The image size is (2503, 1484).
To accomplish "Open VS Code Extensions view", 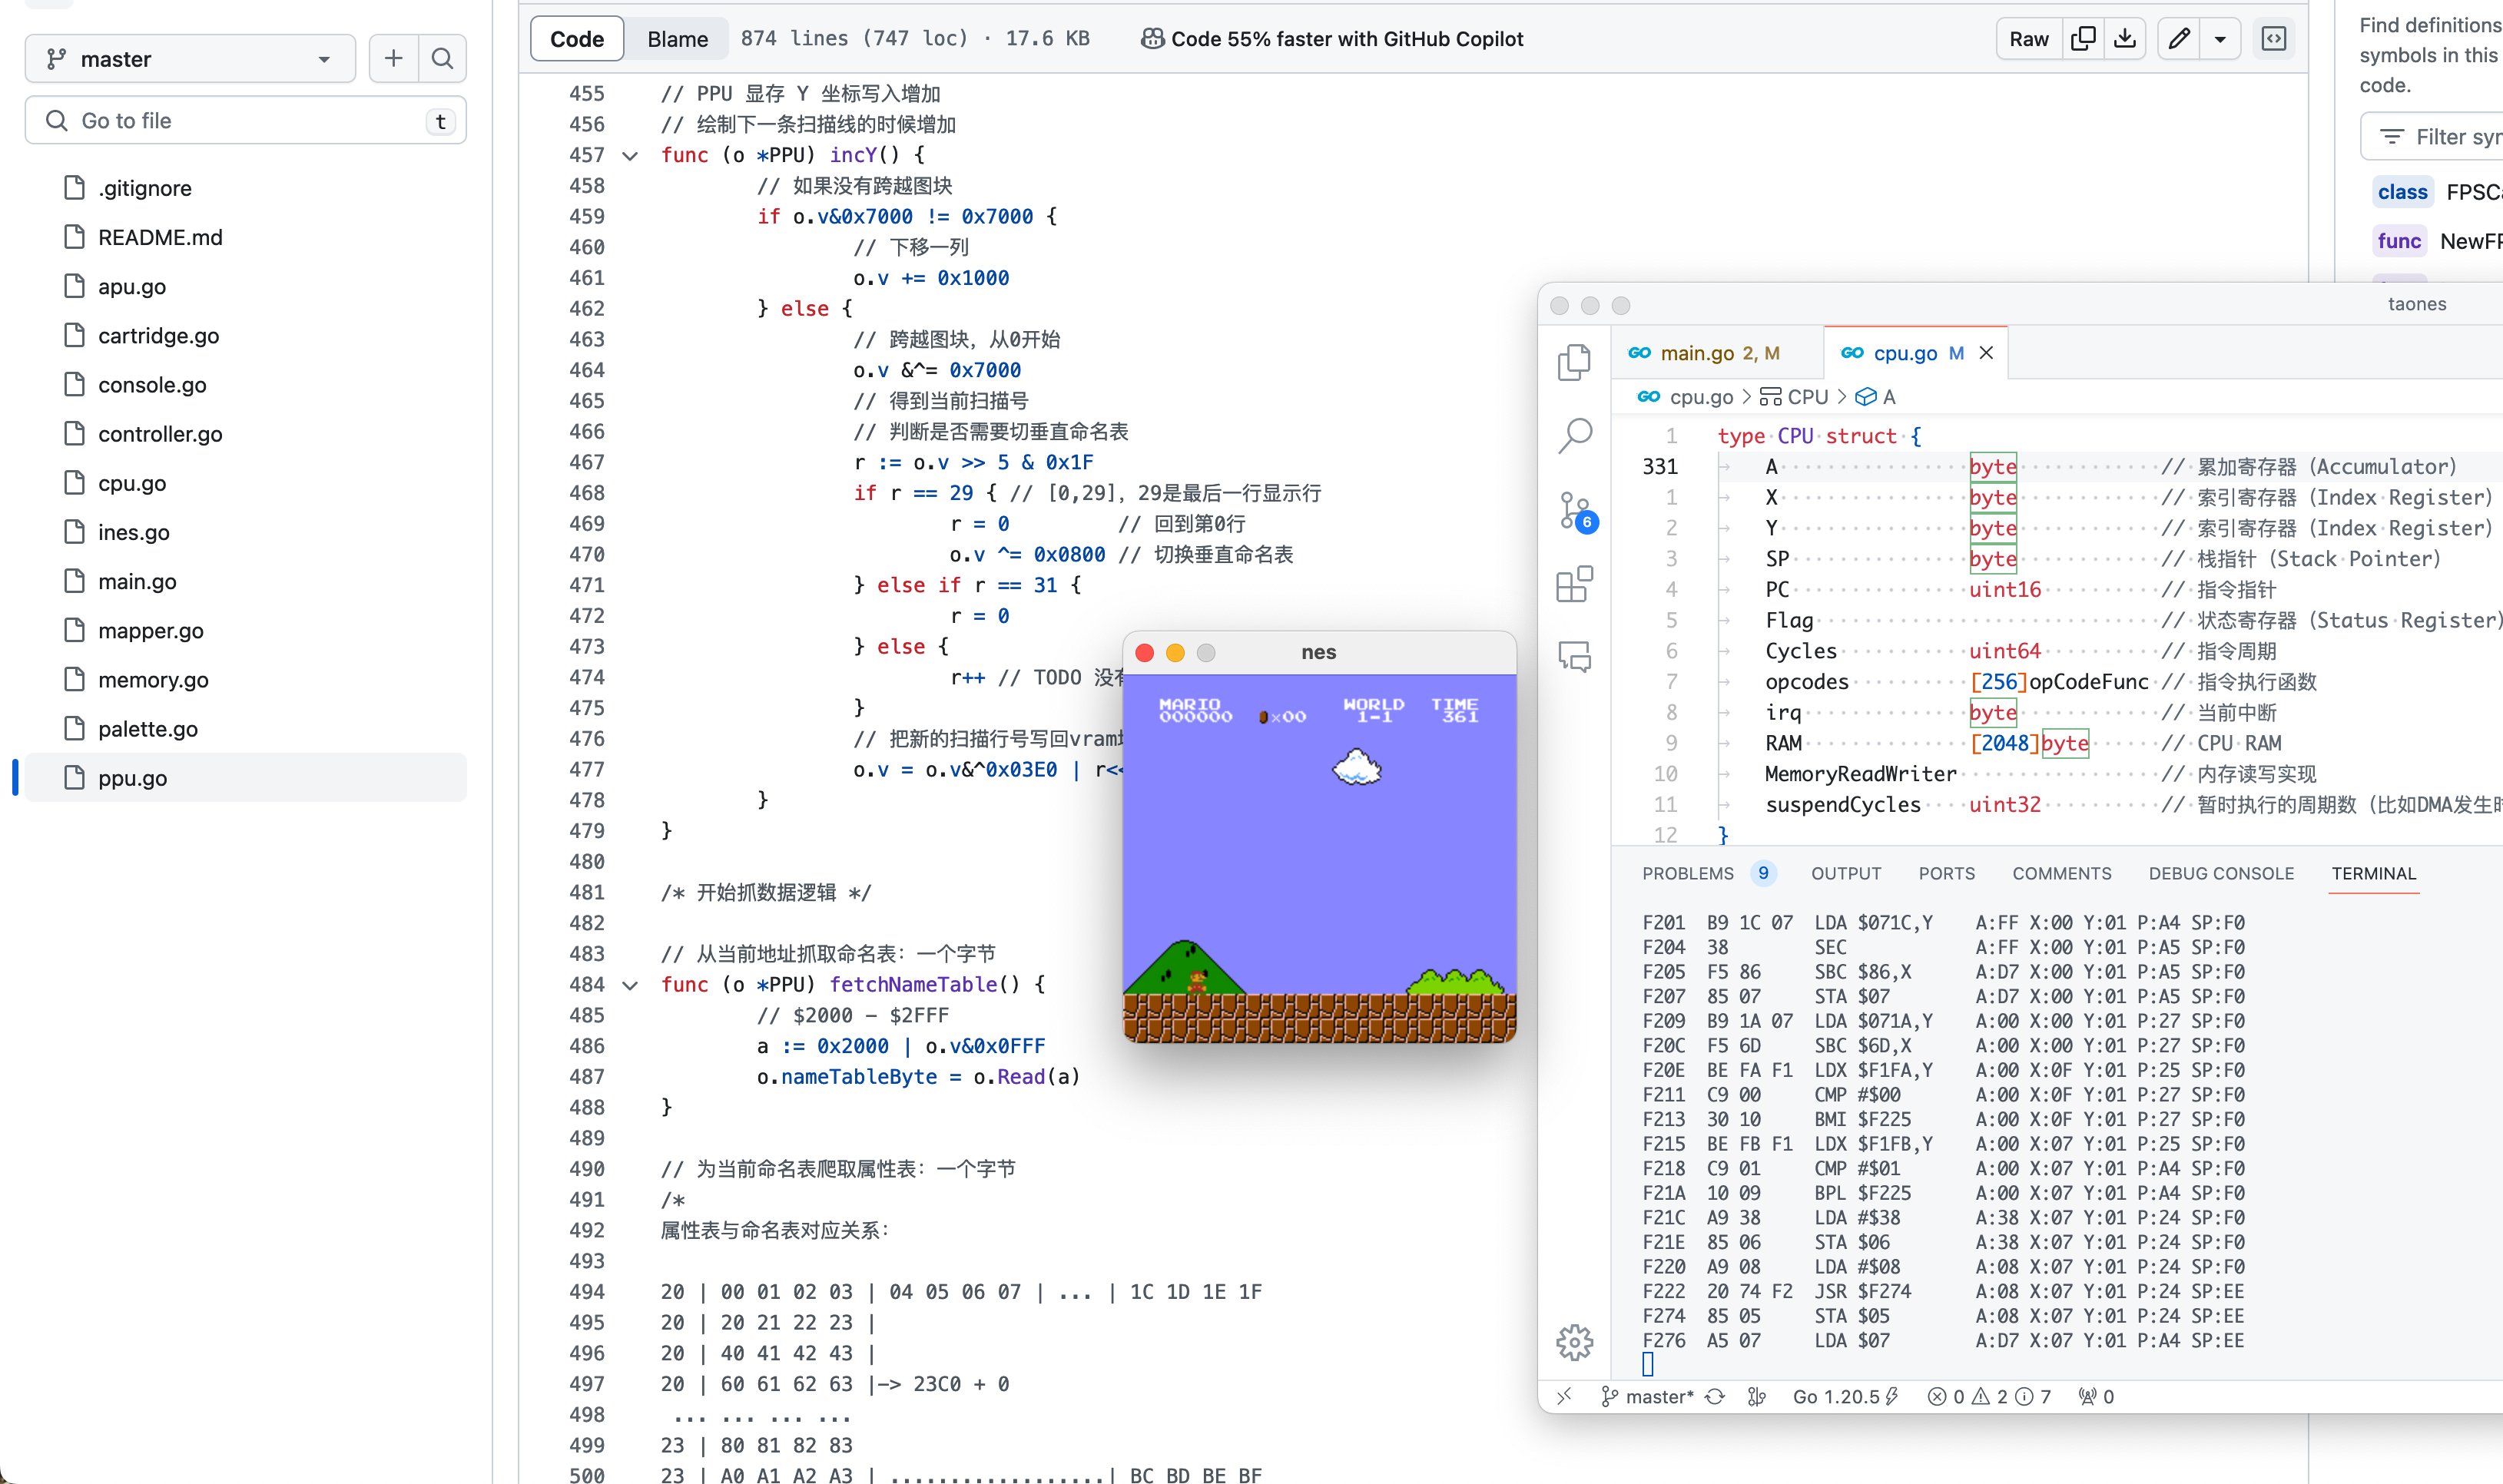I will [1575, 584].
